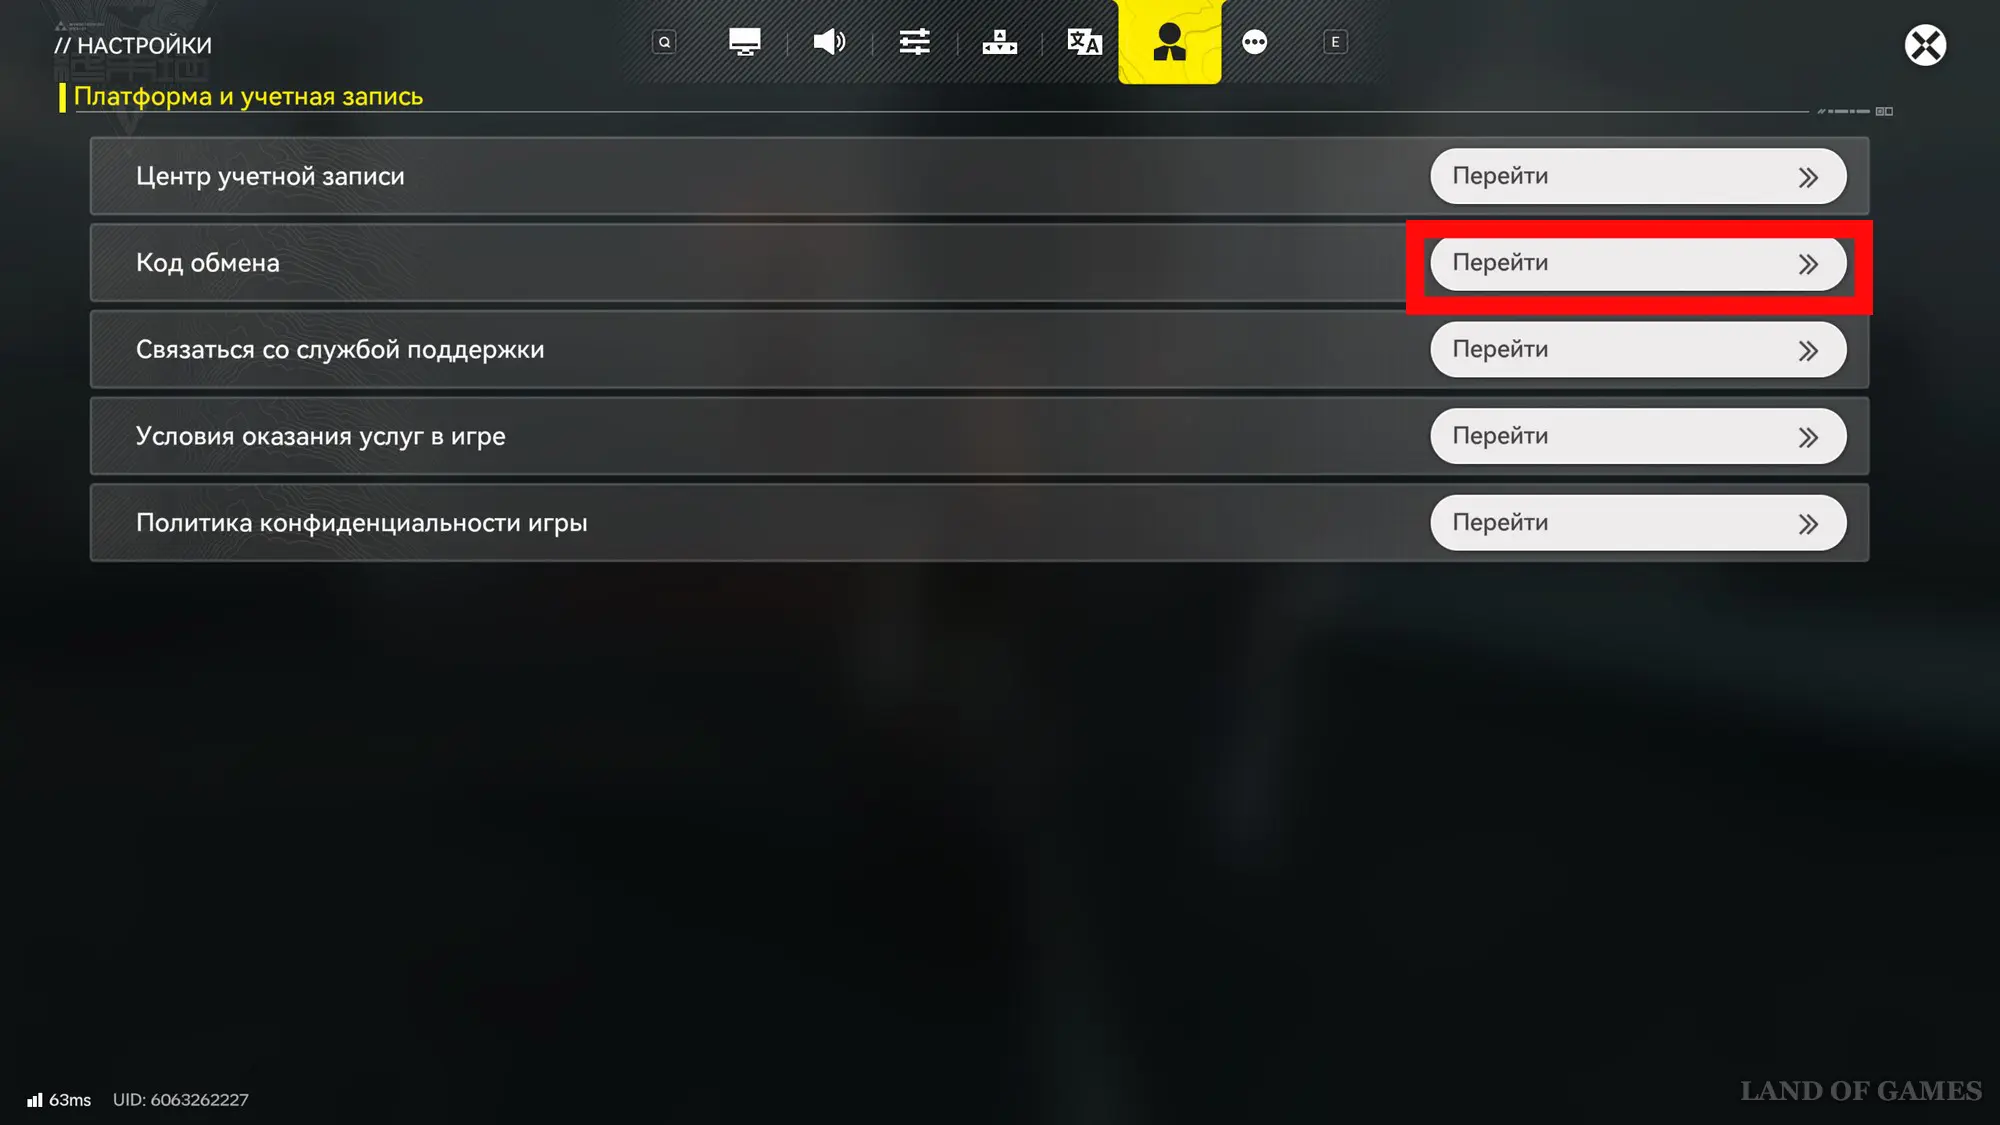Switch to previous tab with Q key icon

[664, 42]
